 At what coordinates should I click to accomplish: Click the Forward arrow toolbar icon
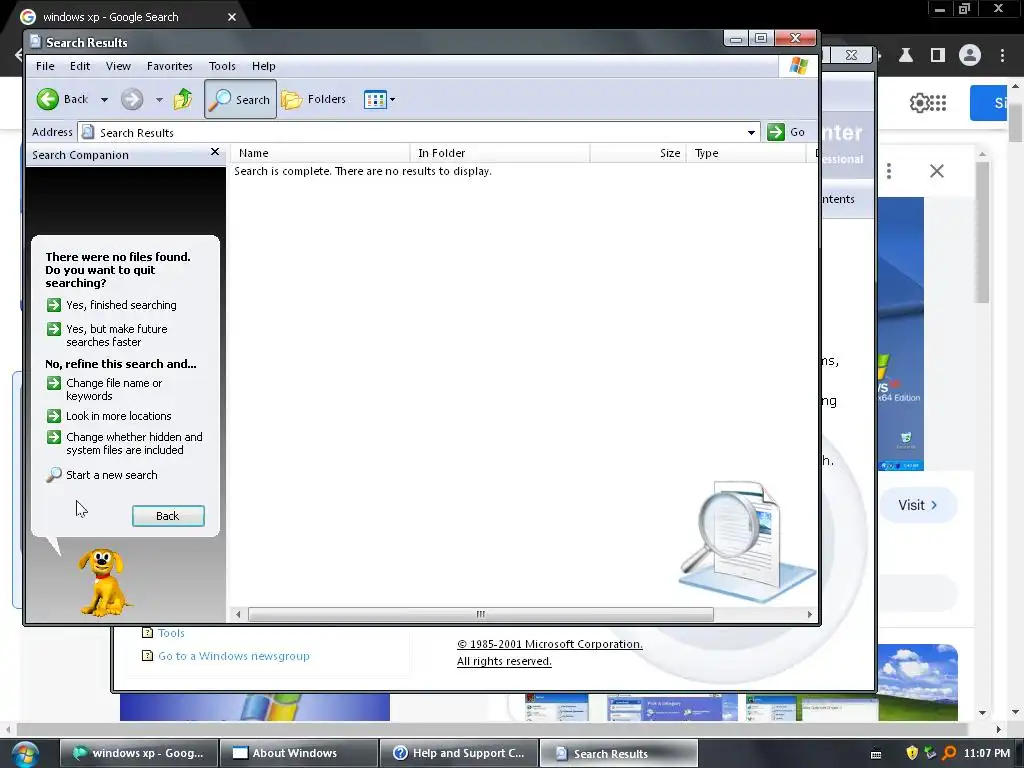coord(132,99)
